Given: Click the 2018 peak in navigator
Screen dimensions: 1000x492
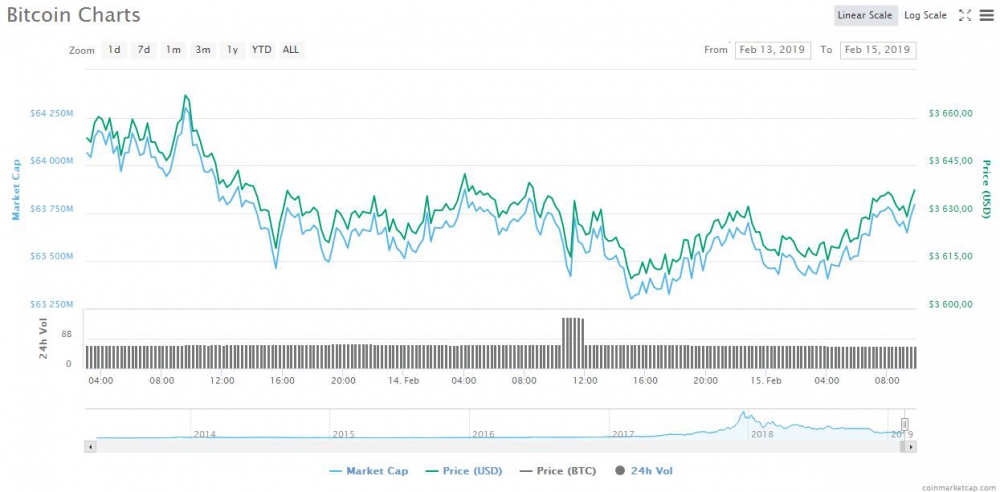Looking at the screenshot, I should (x=742, y=414).
